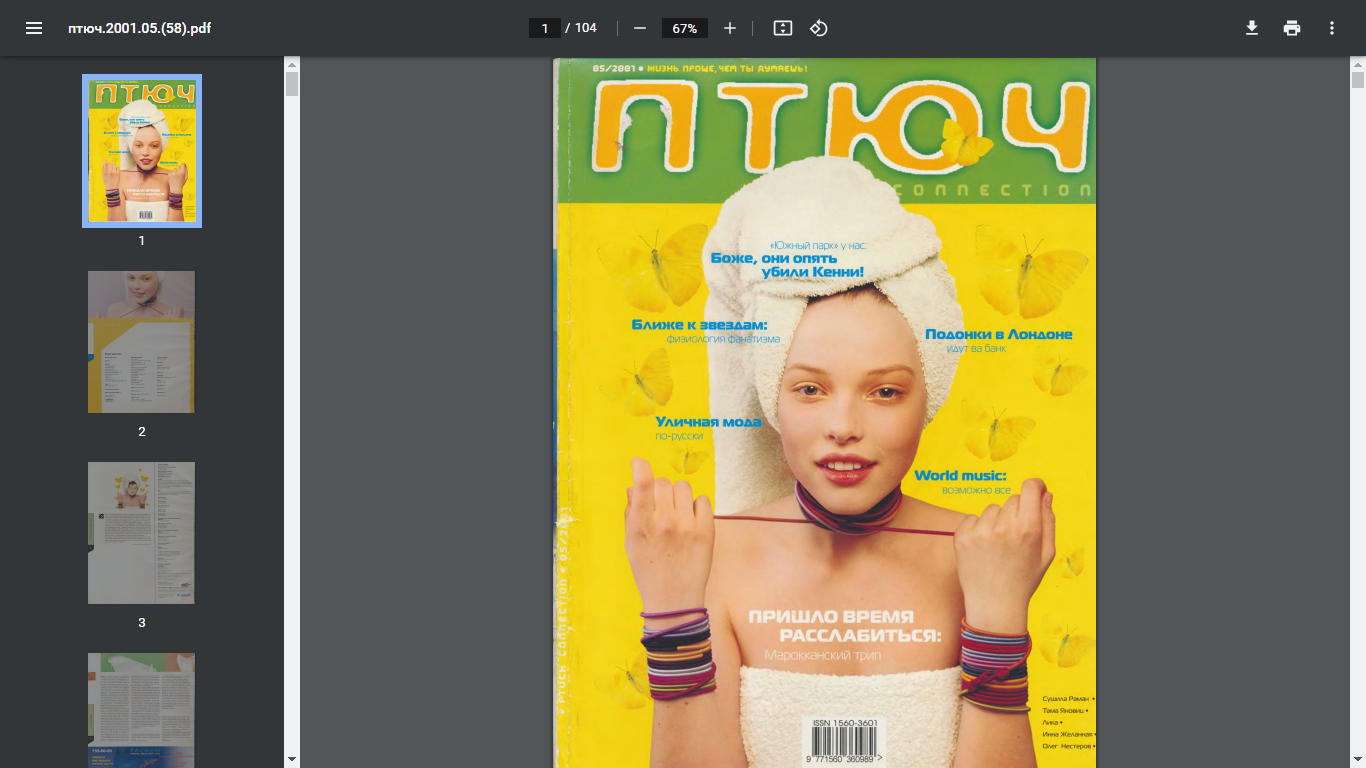This screenshot has width=1366, height=768.
Task: Click the page label '2' under thumbnail
Action: click(142, 432)
